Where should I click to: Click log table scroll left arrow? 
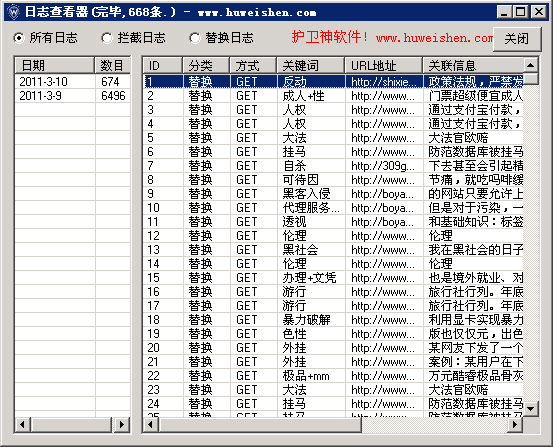pos(151,424)
